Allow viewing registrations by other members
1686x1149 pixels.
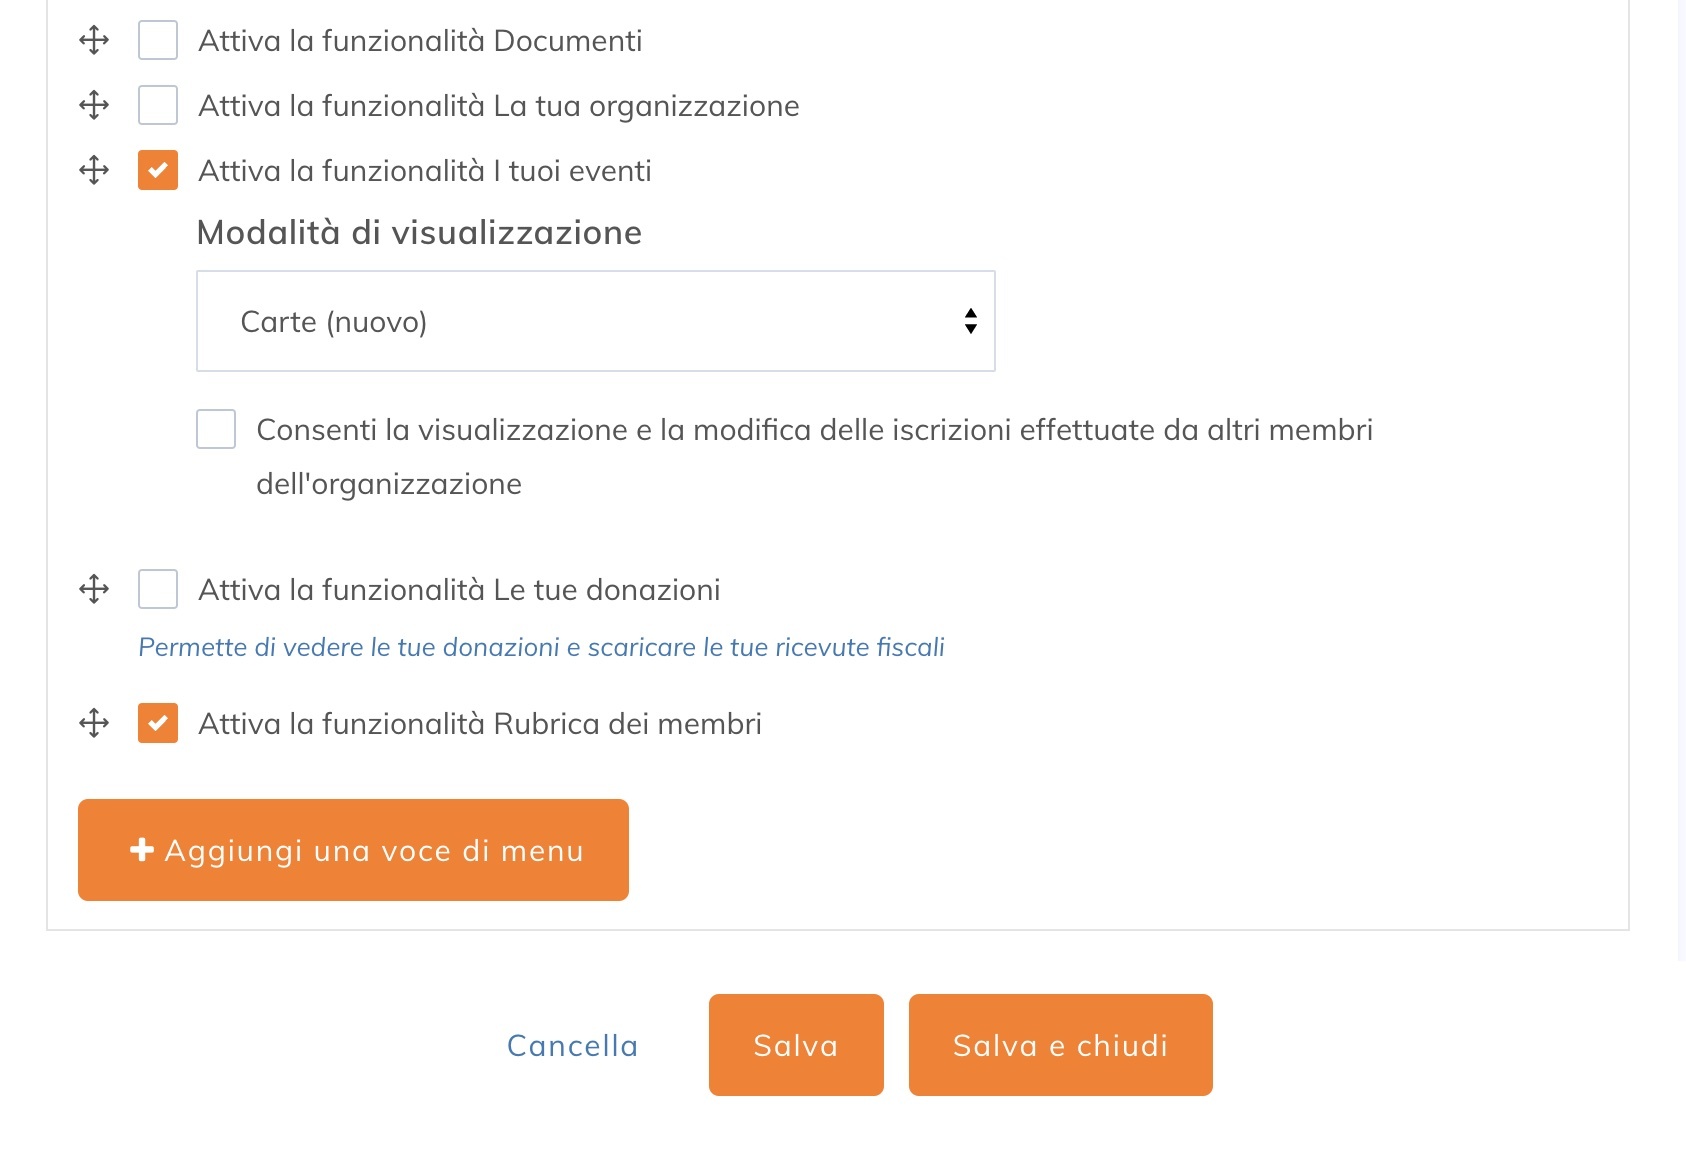coord(216,429)
